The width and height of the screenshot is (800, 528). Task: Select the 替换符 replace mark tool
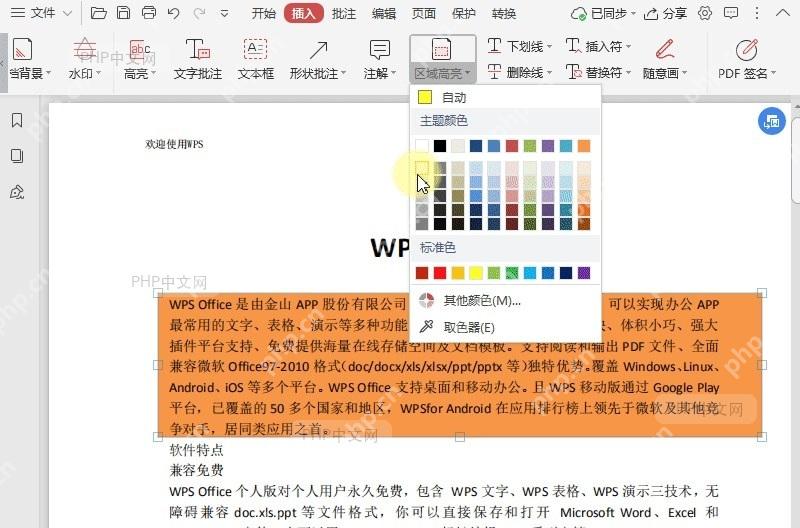pyautogui.click(x=598, y=72)
